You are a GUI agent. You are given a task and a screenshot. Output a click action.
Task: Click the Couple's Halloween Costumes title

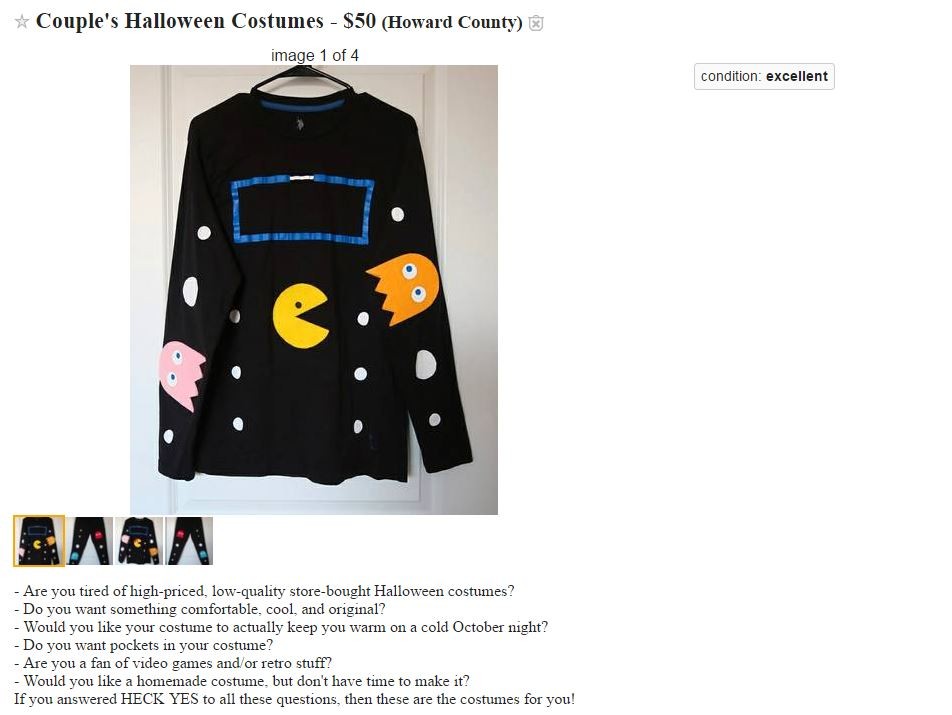180,21
